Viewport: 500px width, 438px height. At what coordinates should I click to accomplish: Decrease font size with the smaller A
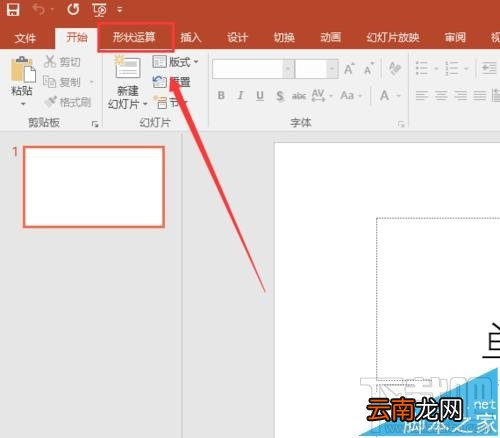(x=369, y=69)
